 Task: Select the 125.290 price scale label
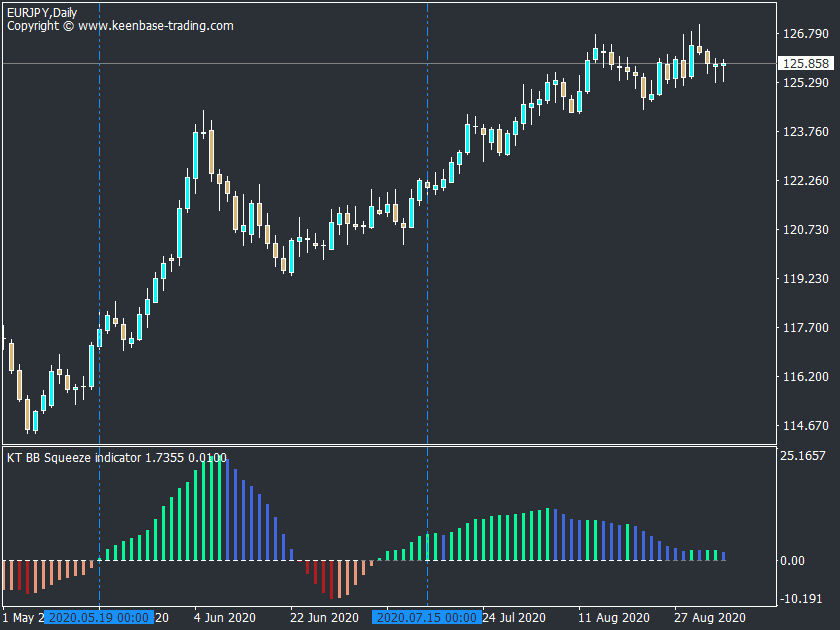tap(806, 82)
